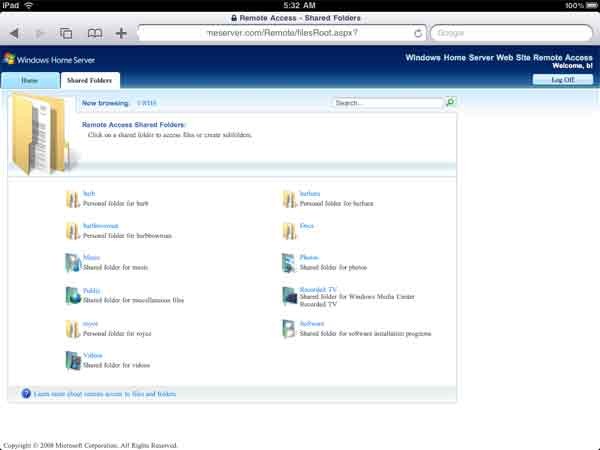Tap the iPad battery indicator
Viewport: 600px width, 450px height.
pyautogui.click(x=591, y=5)
